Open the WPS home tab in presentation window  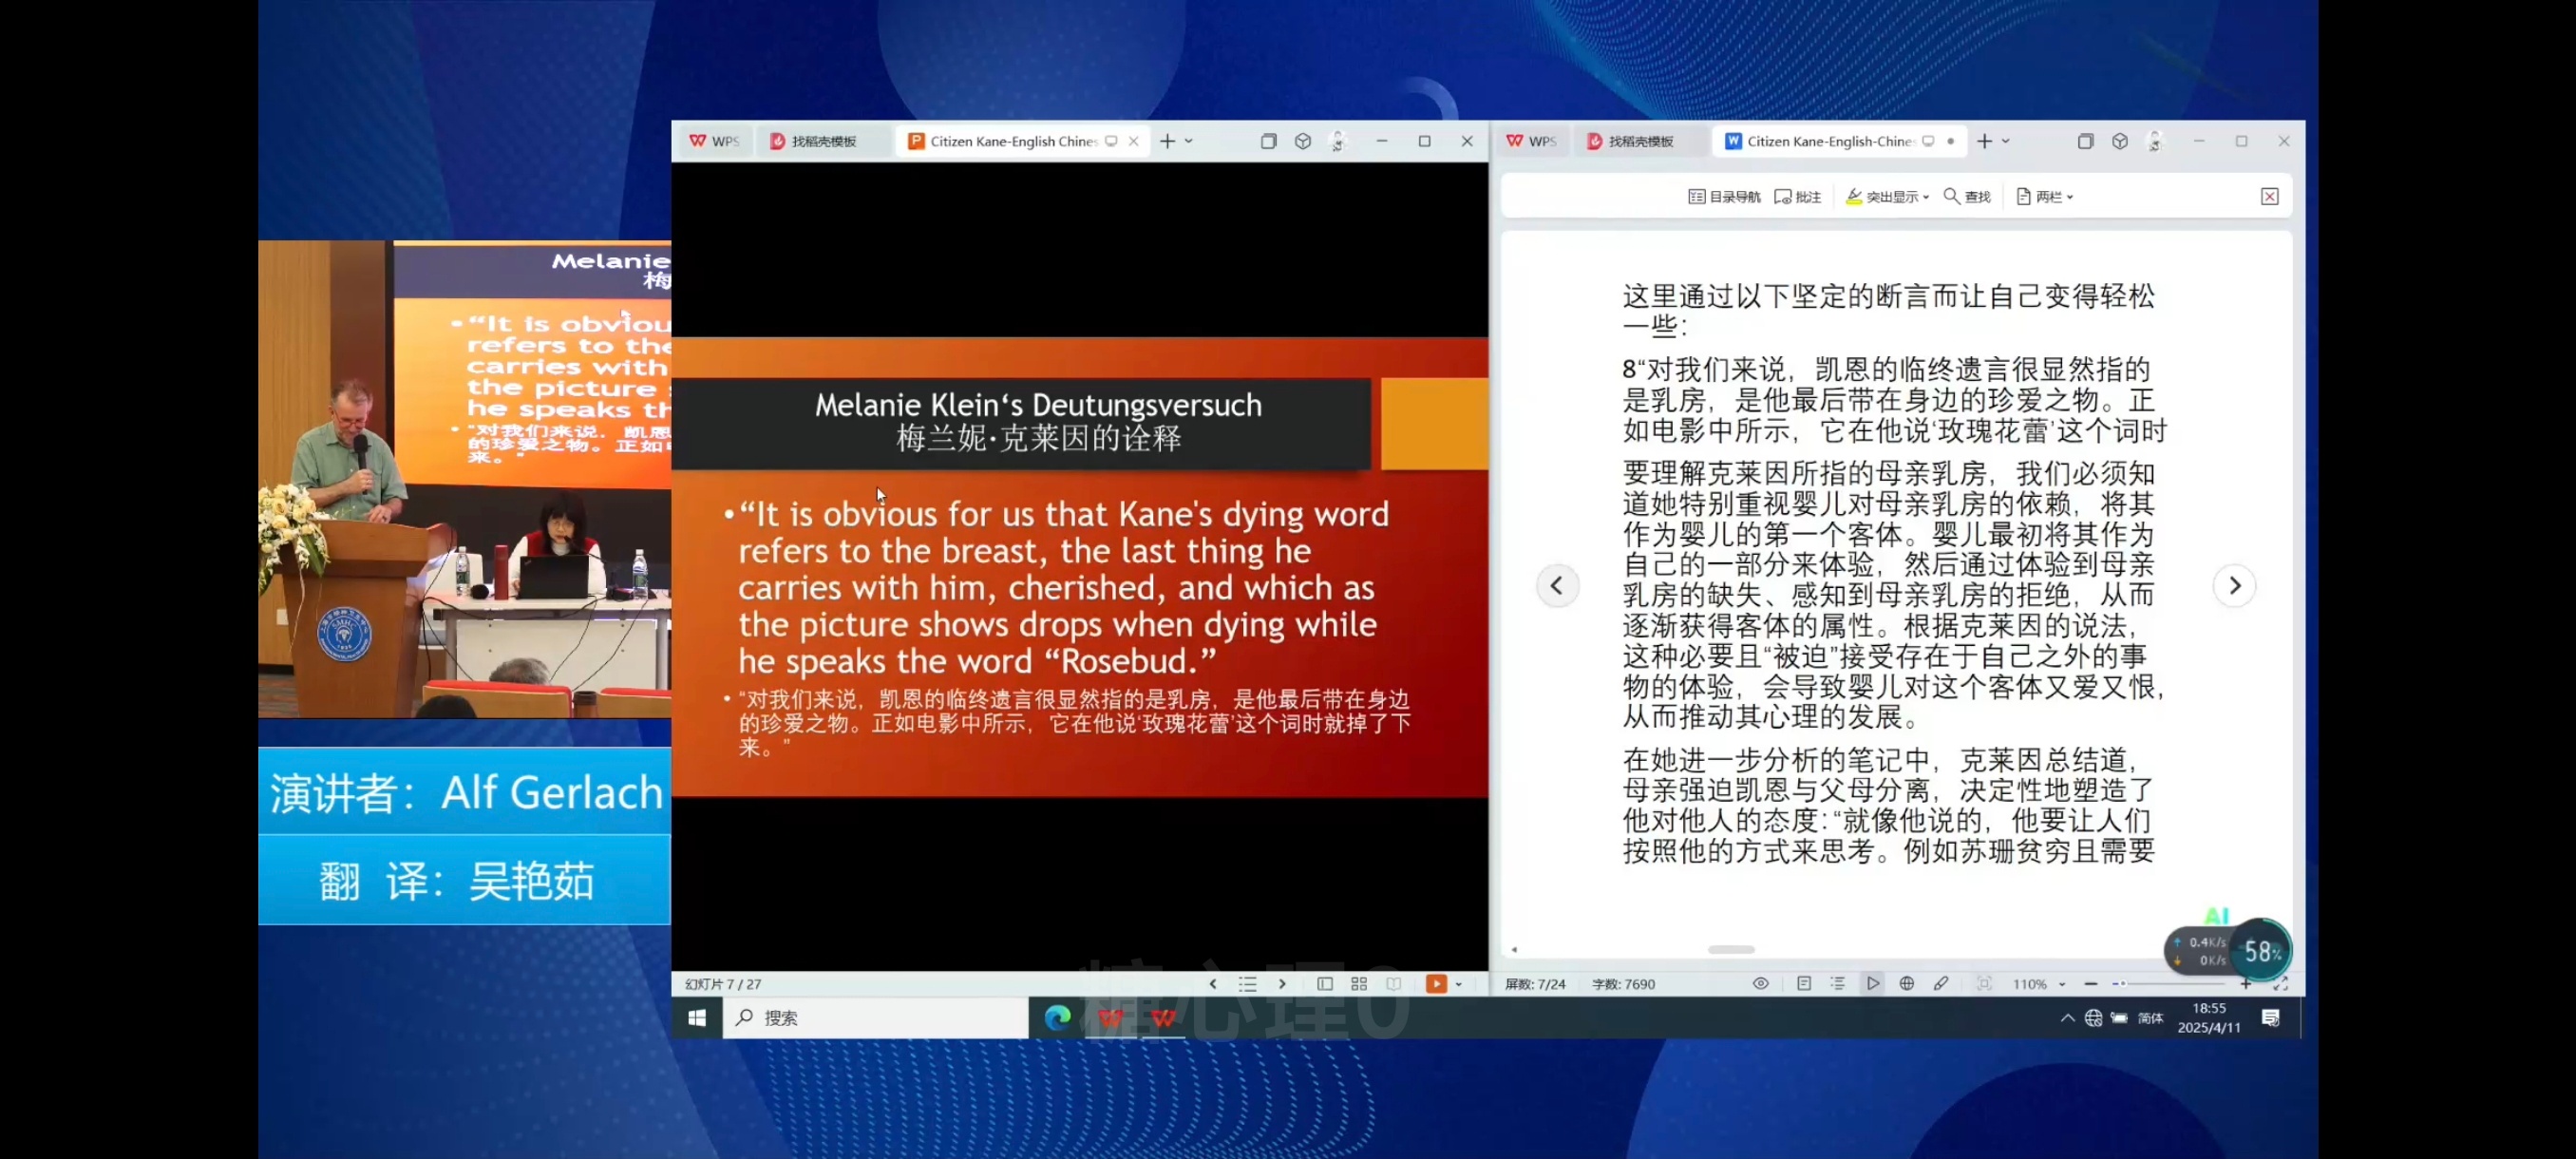[714, 141]
